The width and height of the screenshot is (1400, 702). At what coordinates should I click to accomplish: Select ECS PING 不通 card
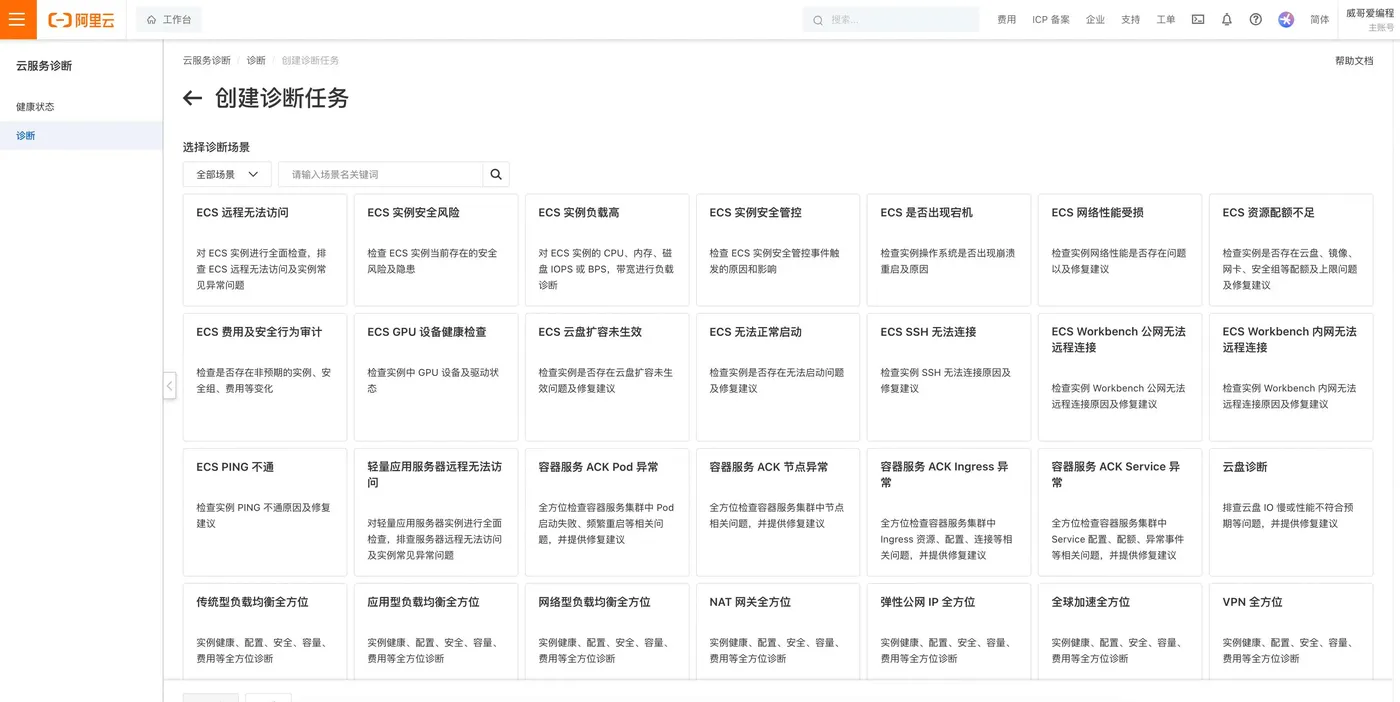click(x=265, y=512)
